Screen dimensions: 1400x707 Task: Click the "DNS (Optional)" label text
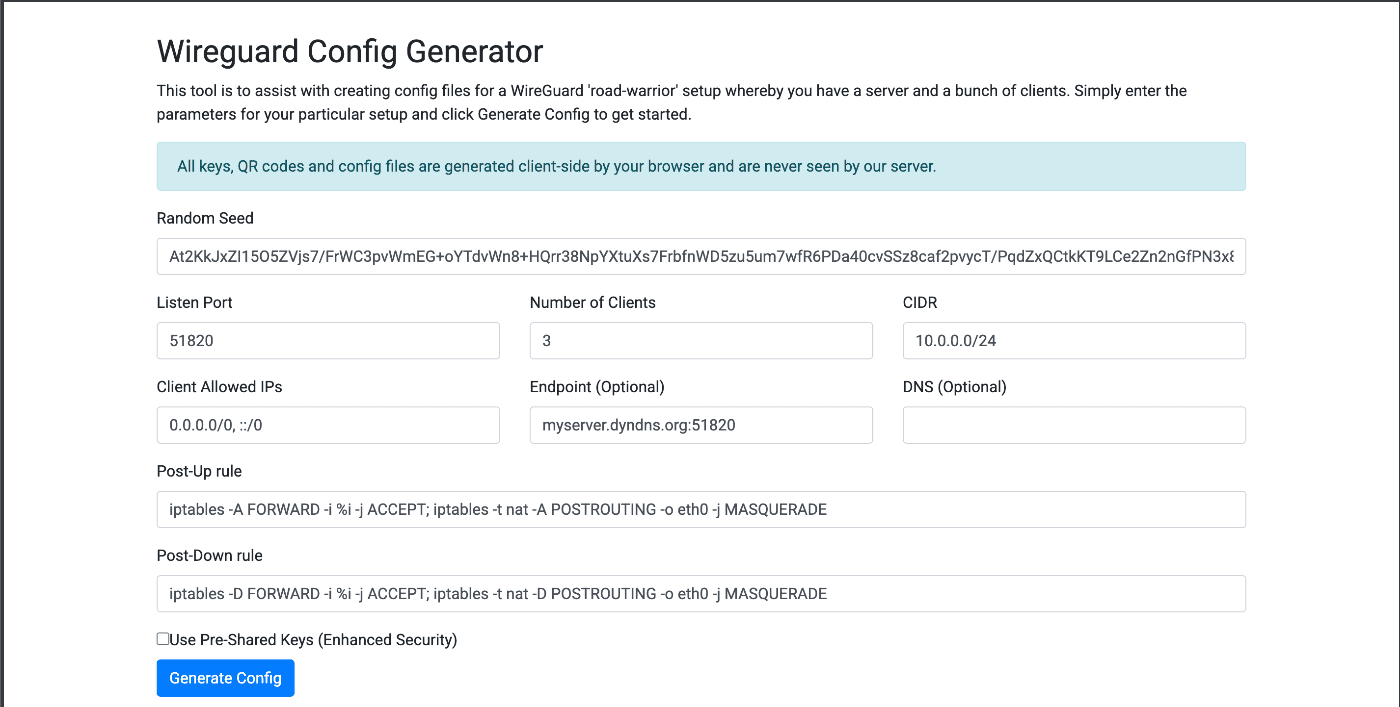point(954,387)
